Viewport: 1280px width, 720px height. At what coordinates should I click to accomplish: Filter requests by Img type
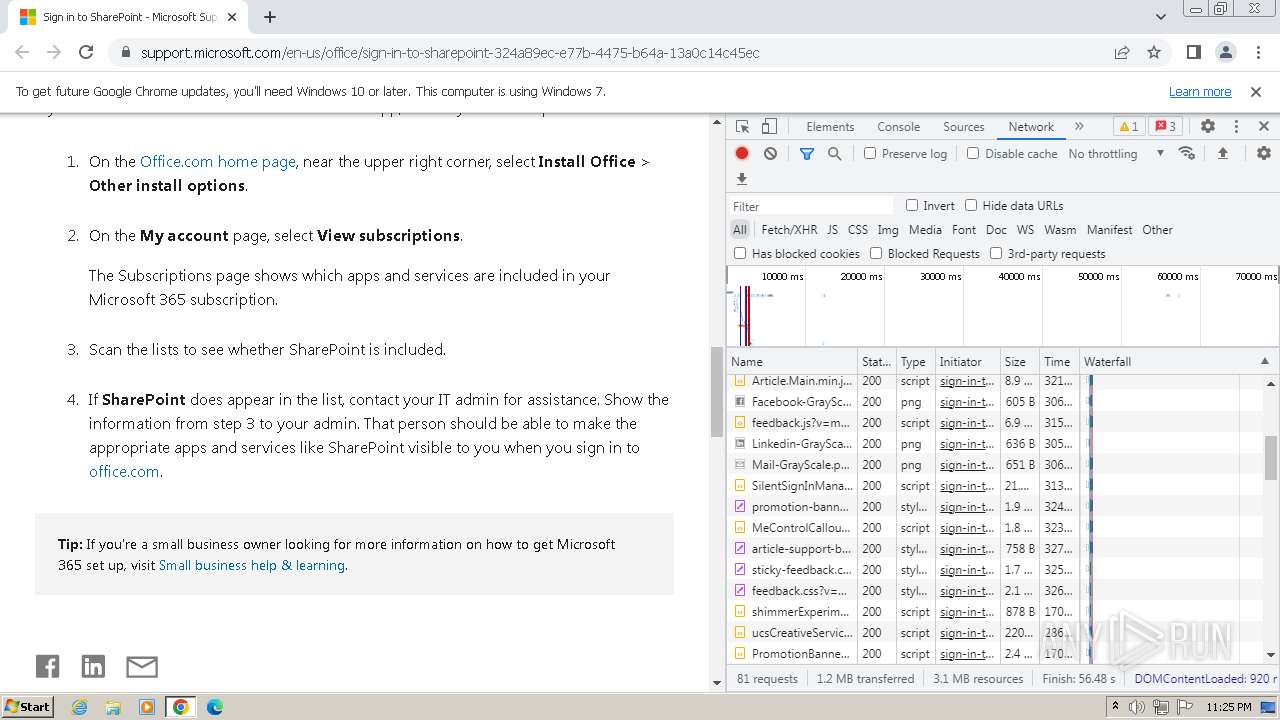[888, 230]
